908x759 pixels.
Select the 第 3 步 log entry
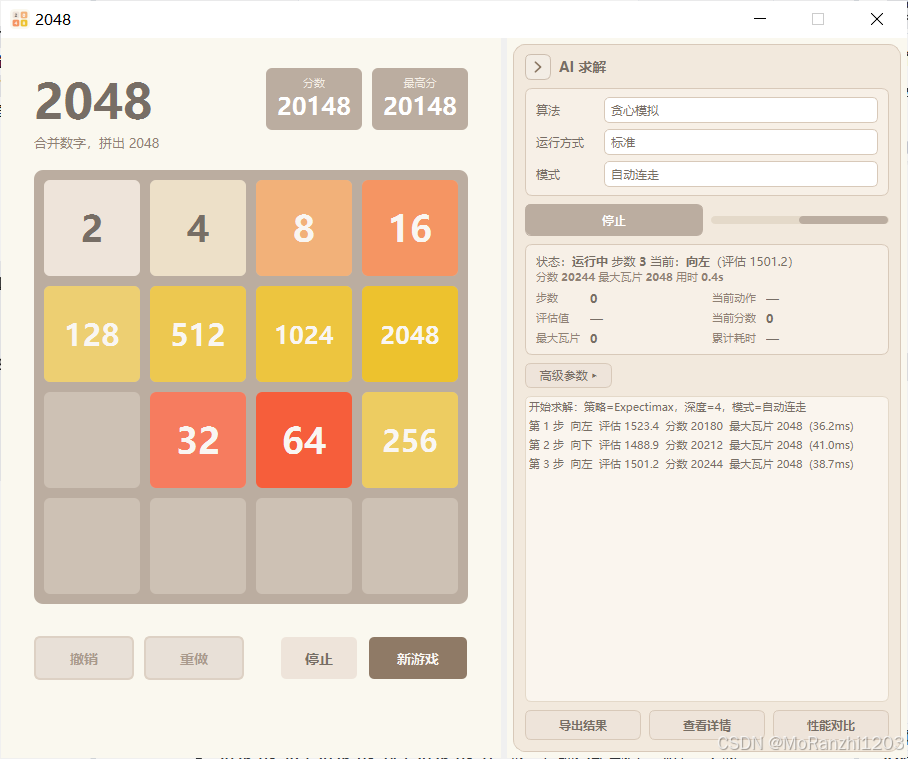(x=691, y=464)
